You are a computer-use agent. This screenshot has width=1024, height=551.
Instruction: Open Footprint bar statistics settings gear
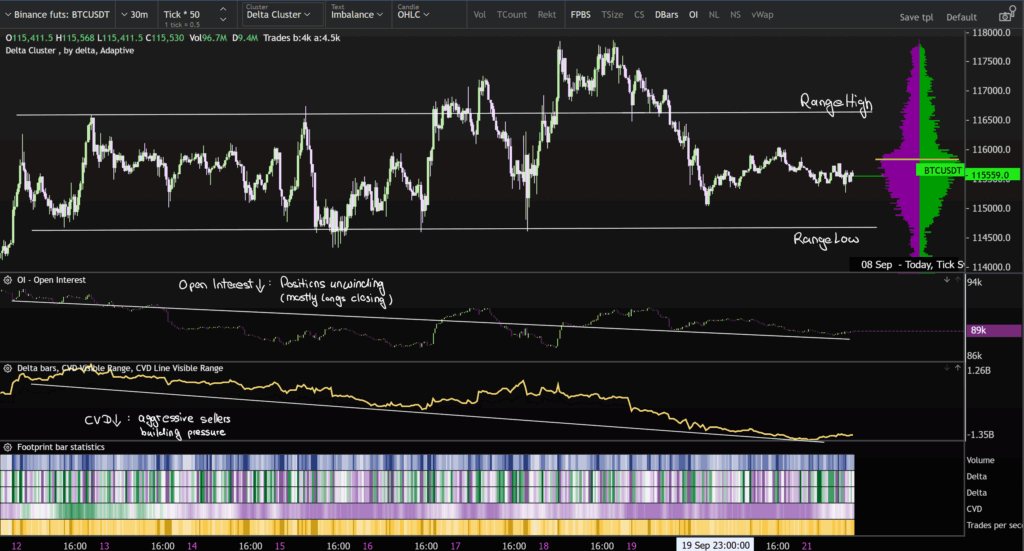pos(9,446)
